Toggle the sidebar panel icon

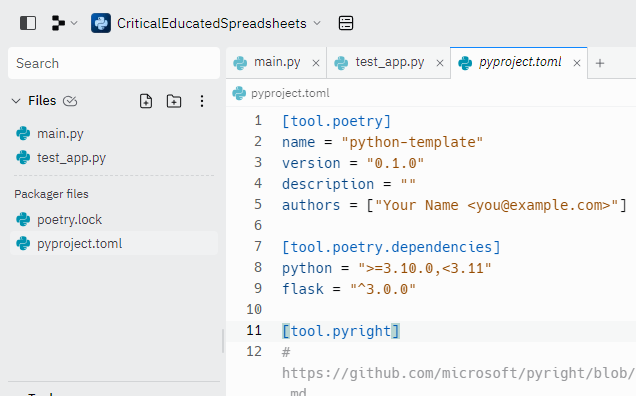click(x=28, y=23)
